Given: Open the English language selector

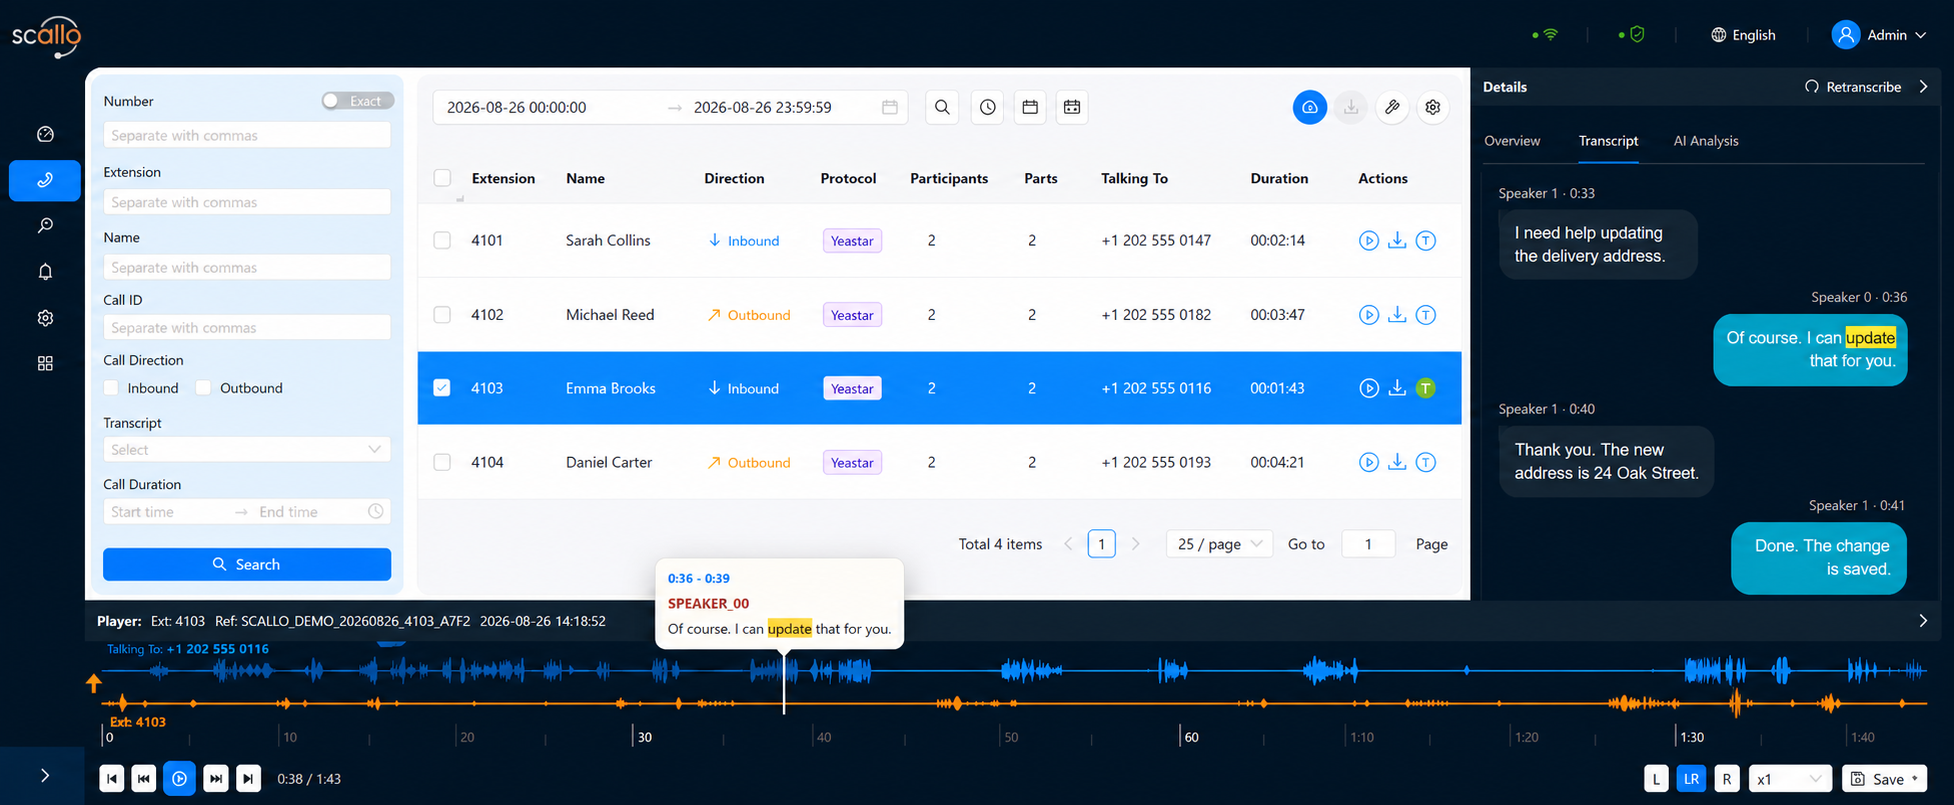Looking at the screenshot, I should [x=1743, y=35].
